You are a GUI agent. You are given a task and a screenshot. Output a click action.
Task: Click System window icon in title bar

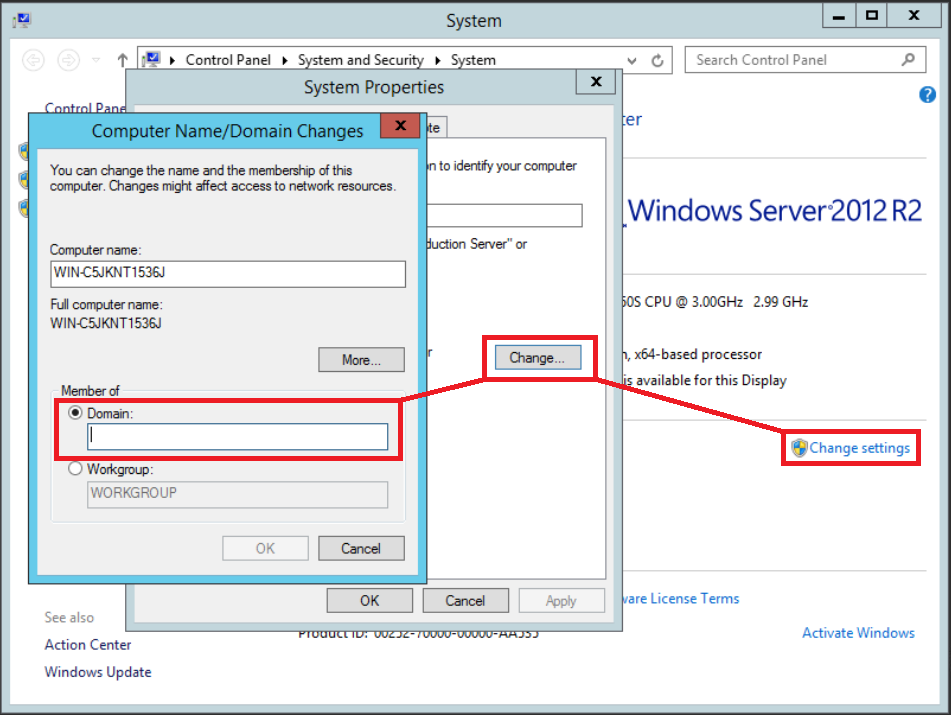(20, 20)
